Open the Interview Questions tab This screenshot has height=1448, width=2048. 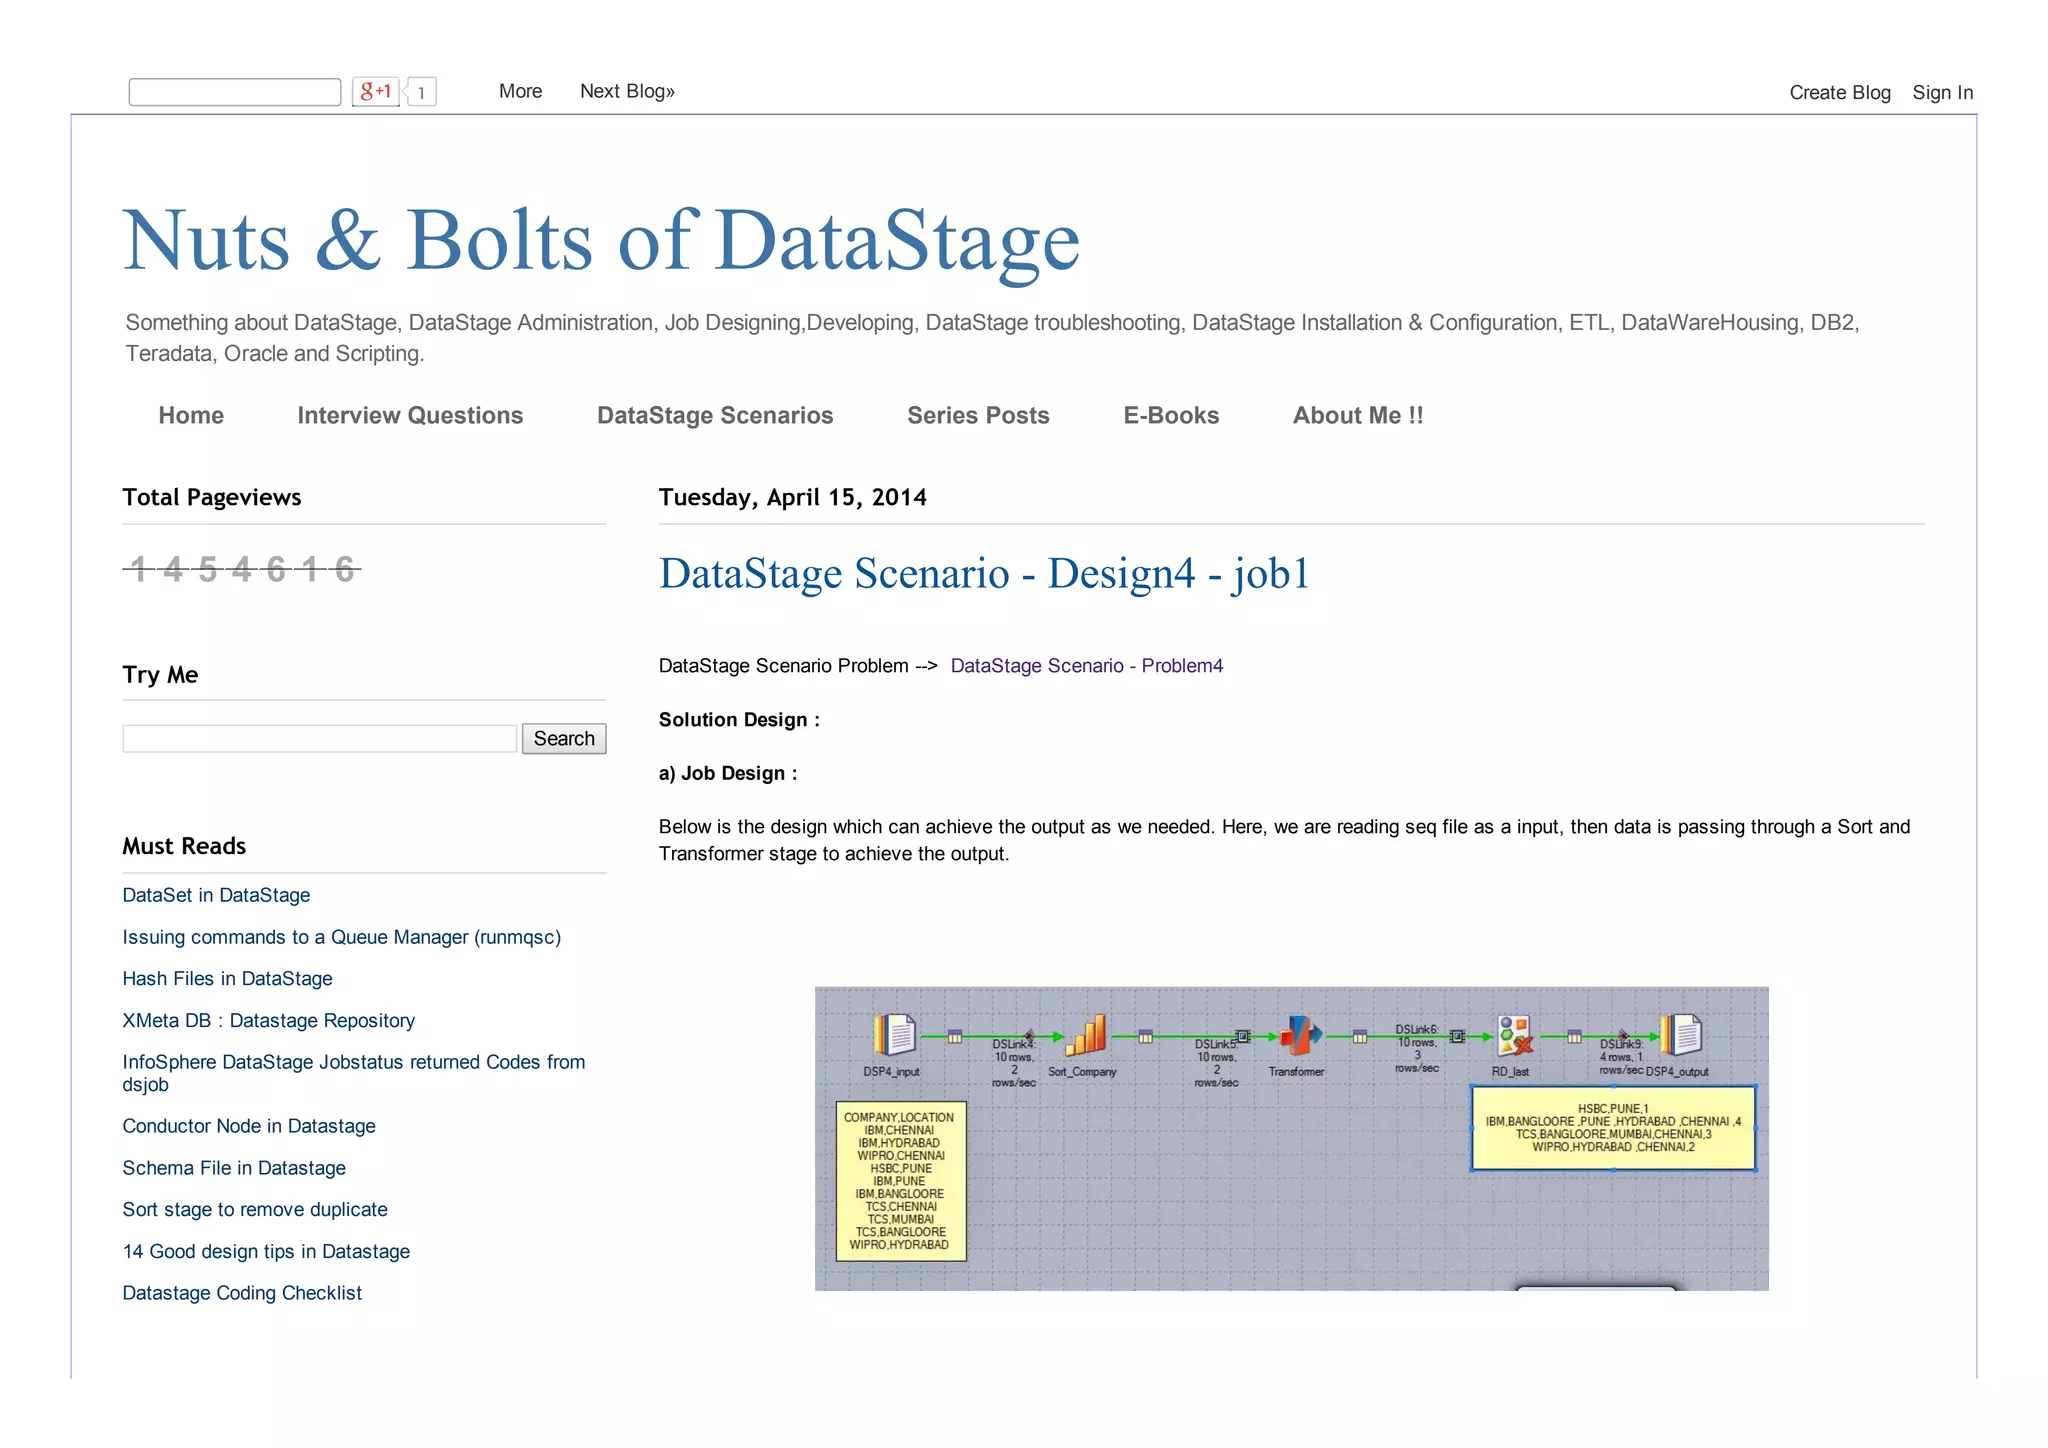point(410,416)
